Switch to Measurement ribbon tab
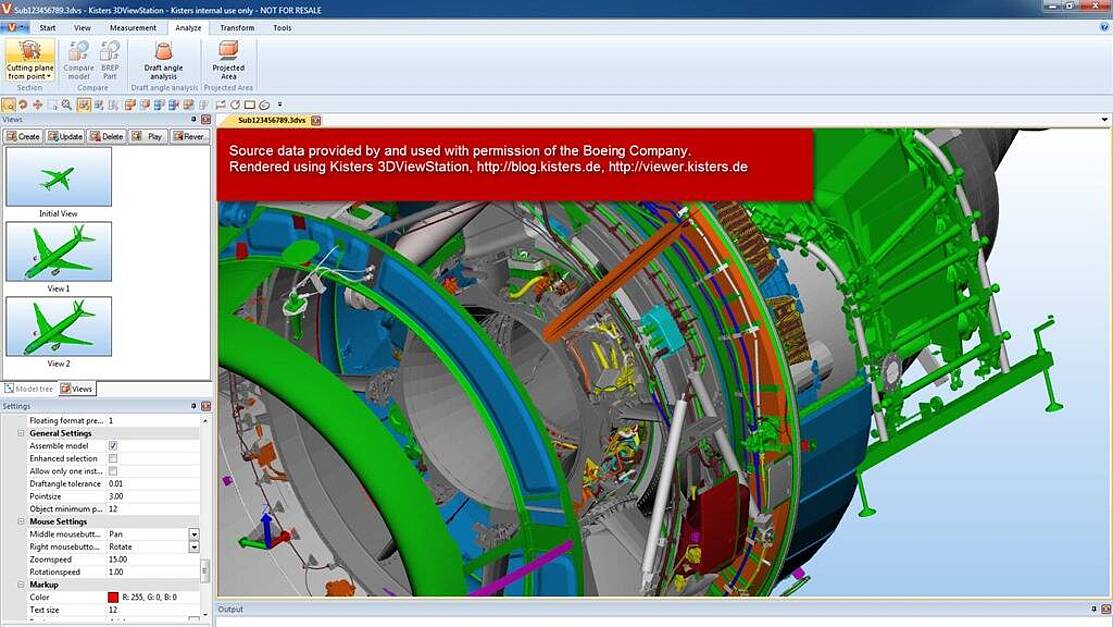Image resolution: width=1113 pixels, height=627 pixels. pos(133,28)
